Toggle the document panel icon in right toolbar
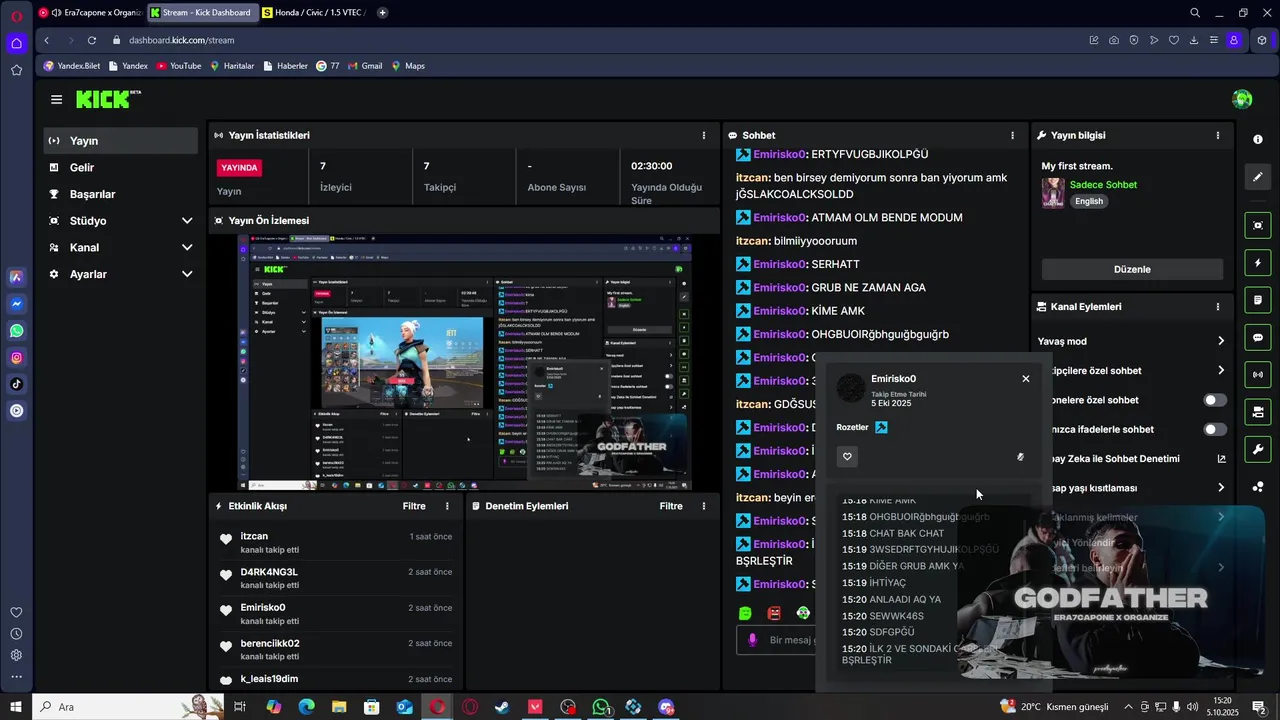This screenshot has width=1280, height=720. pyautogui.click(x=1258, y=300)
